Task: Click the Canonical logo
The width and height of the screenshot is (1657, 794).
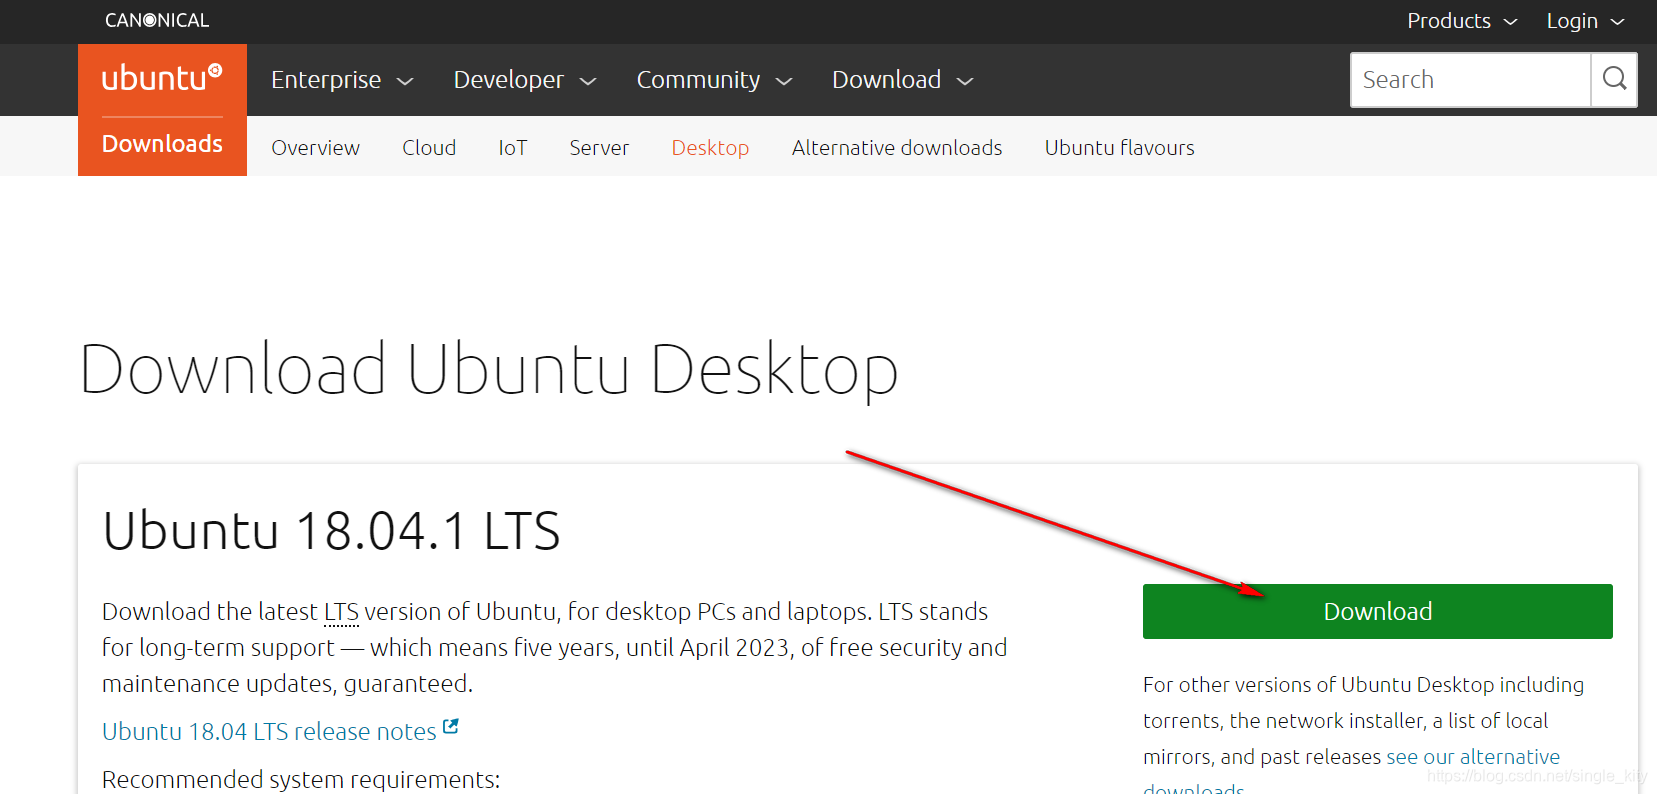Action: click(157, 20)
